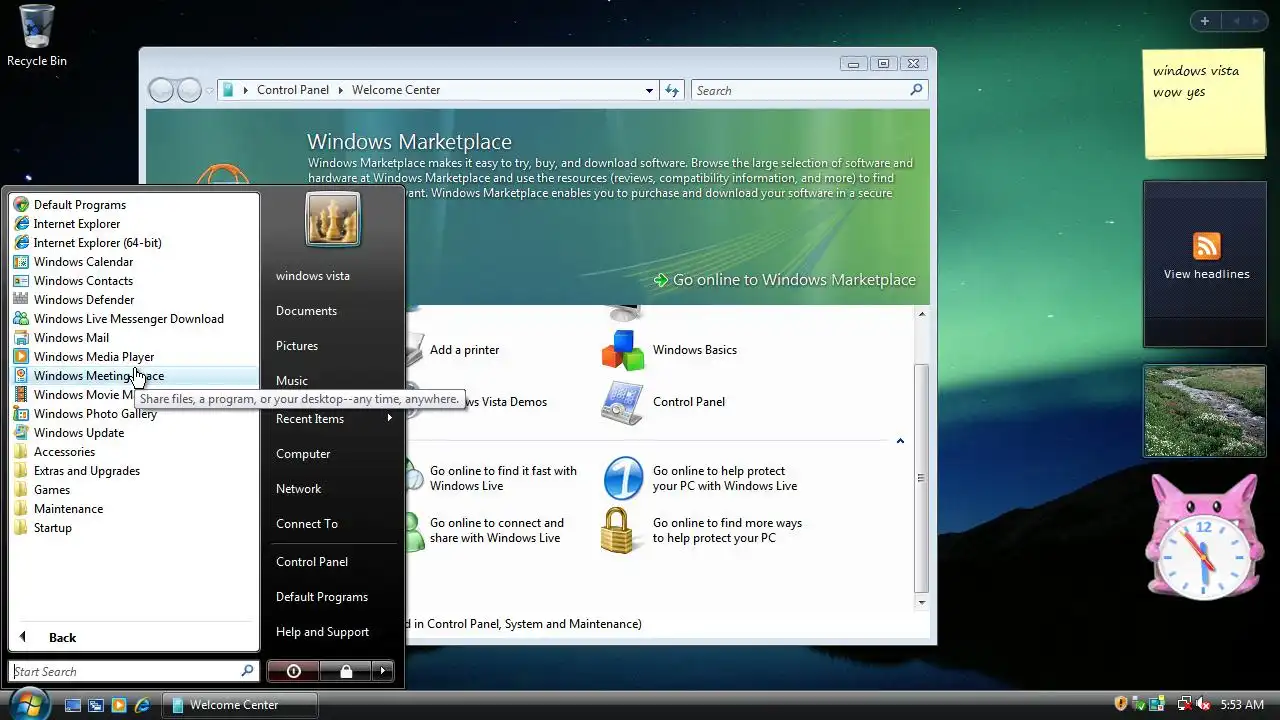Click the windows vista user name link
The image size is (1280, 720).
tap(313, 276)
